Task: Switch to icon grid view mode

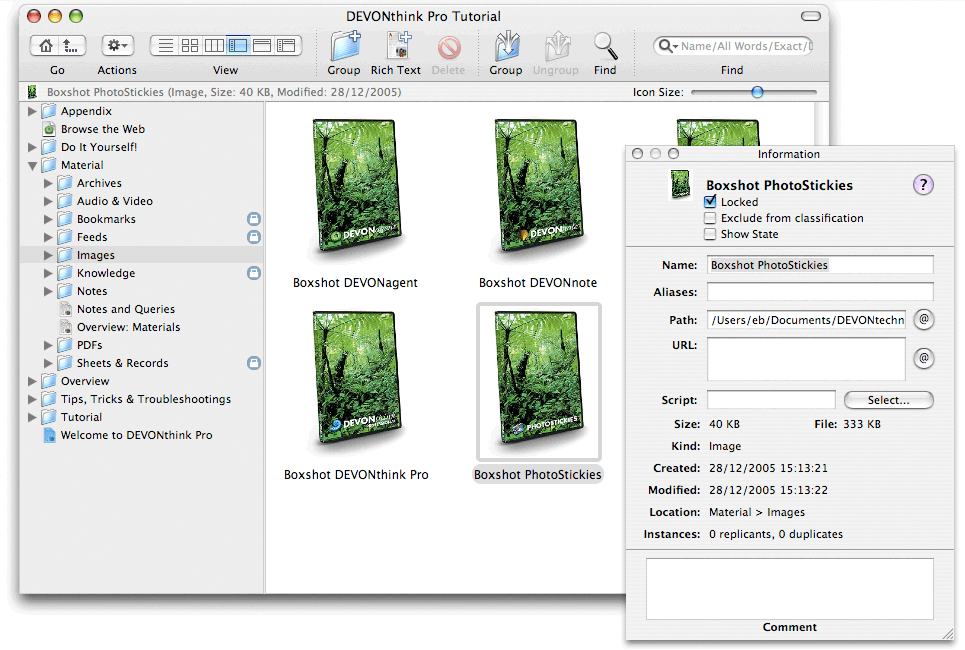Action: (190, 45)
